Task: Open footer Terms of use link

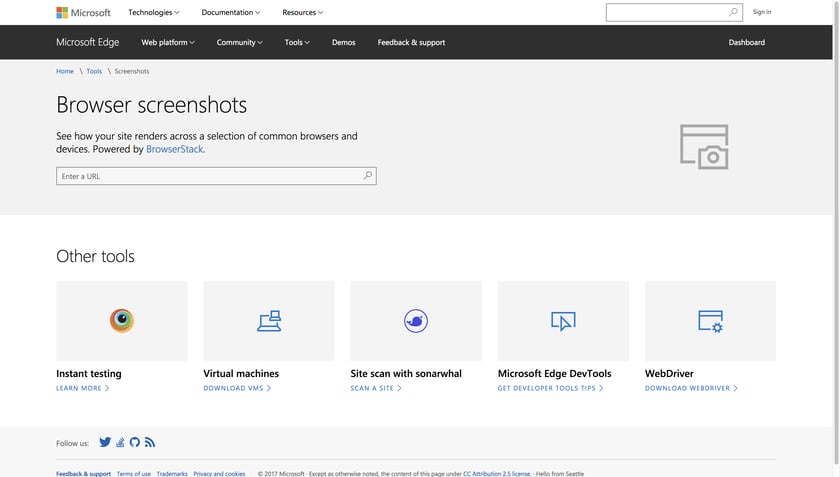Action: [134, 474]
